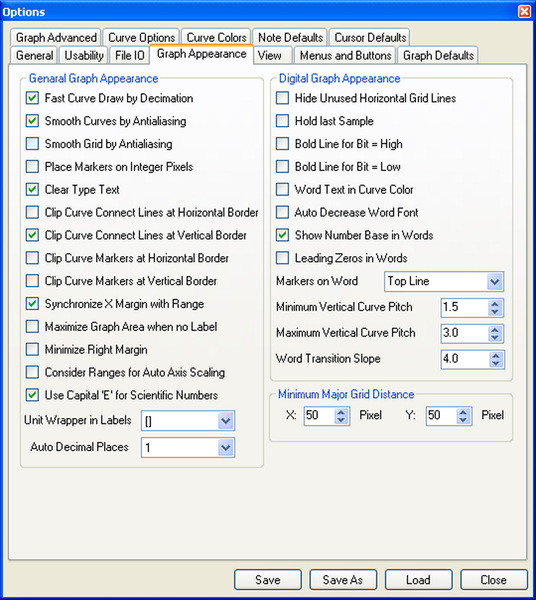This screenshot has height=600, width=536.
Task: Decrease Maximum Vertical Curve Pitch with down arrow
Action: (x=495, y=338)
